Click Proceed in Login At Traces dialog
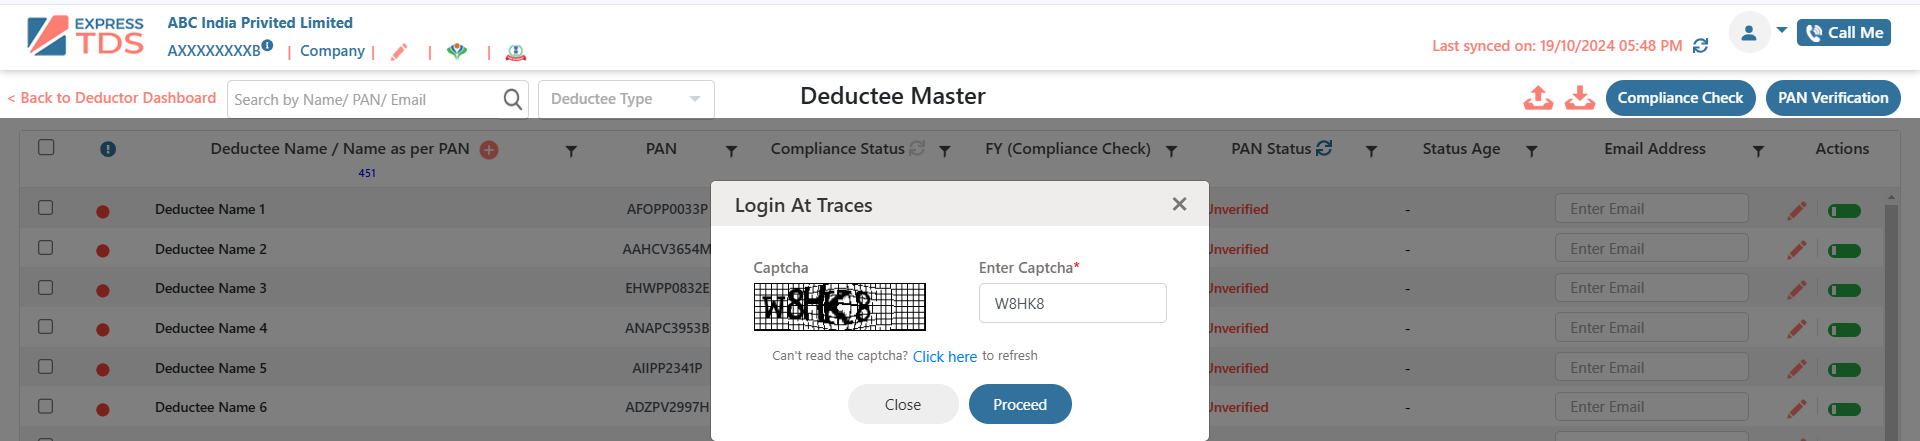The image size is (1920, 441). tap(1020, 404)
